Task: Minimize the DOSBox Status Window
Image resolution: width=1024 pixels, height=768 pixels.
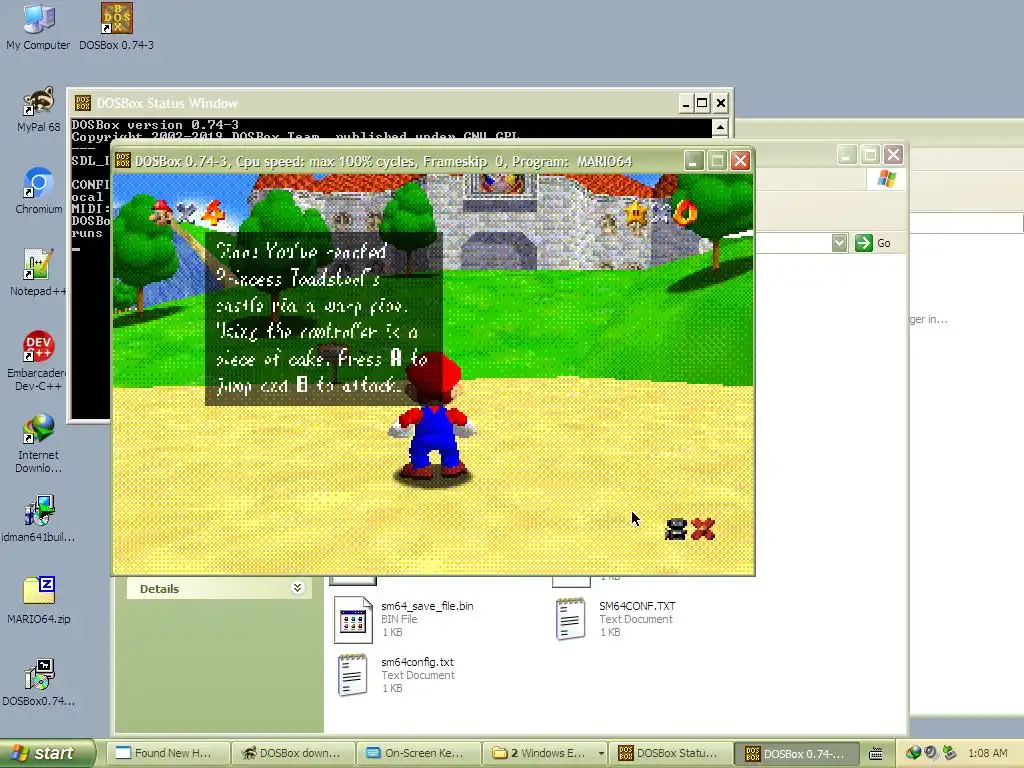Action: tap(685, 103)
